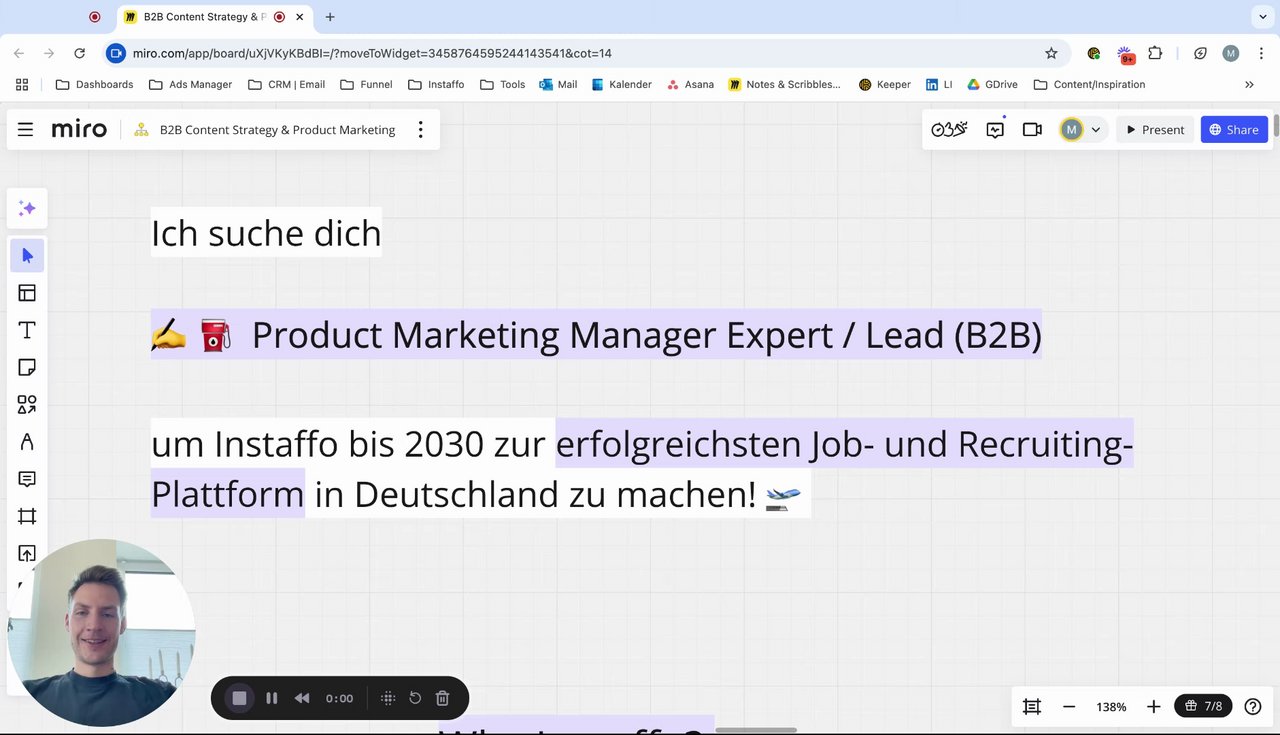The image size is (1280, 735).
Task: Open a new browser tab
Action: pyautogui.click(x=330, y=17)
